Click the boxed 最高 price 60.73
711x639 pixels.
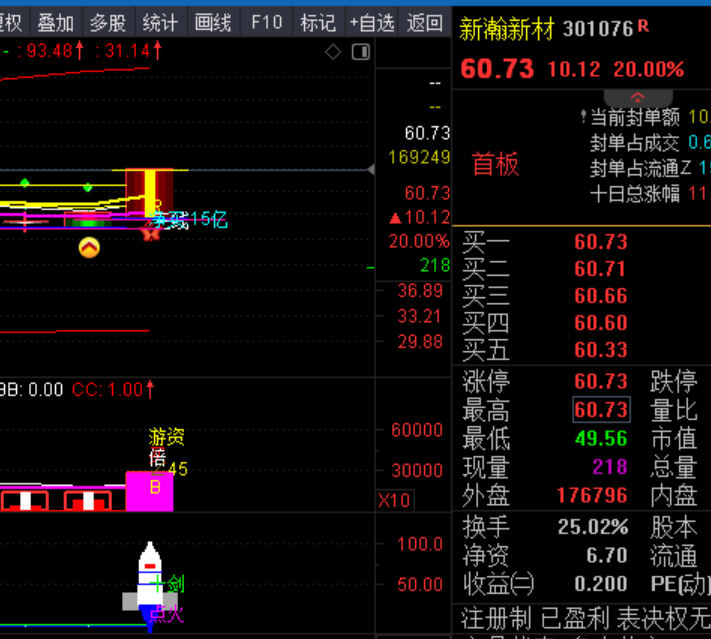[601, 410]
